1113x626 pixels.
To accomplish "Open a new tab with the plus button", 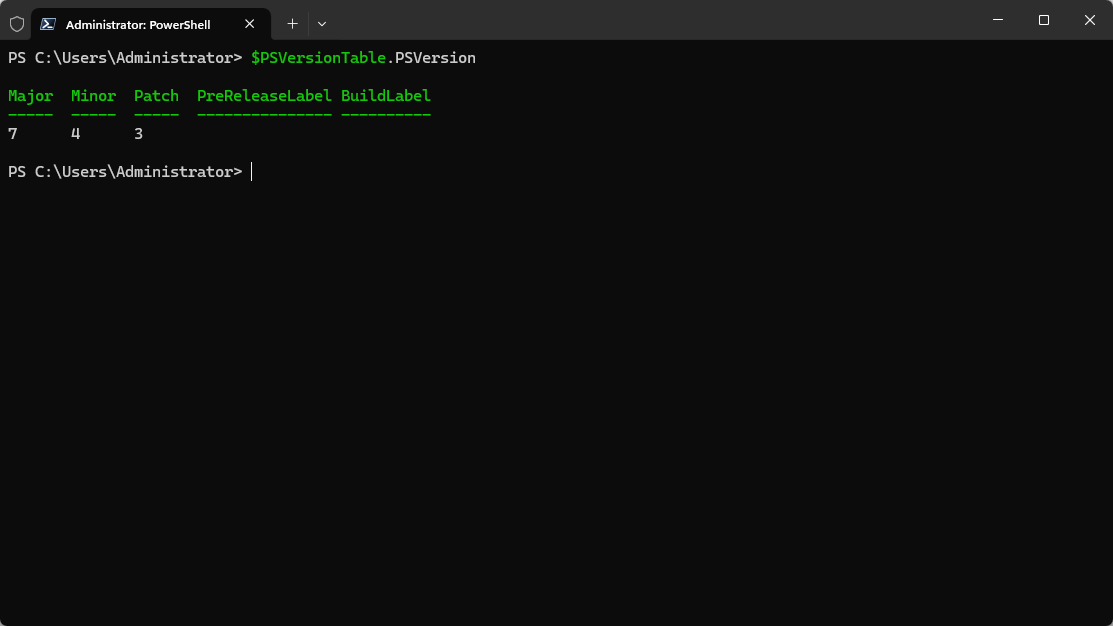I will 292,23.
